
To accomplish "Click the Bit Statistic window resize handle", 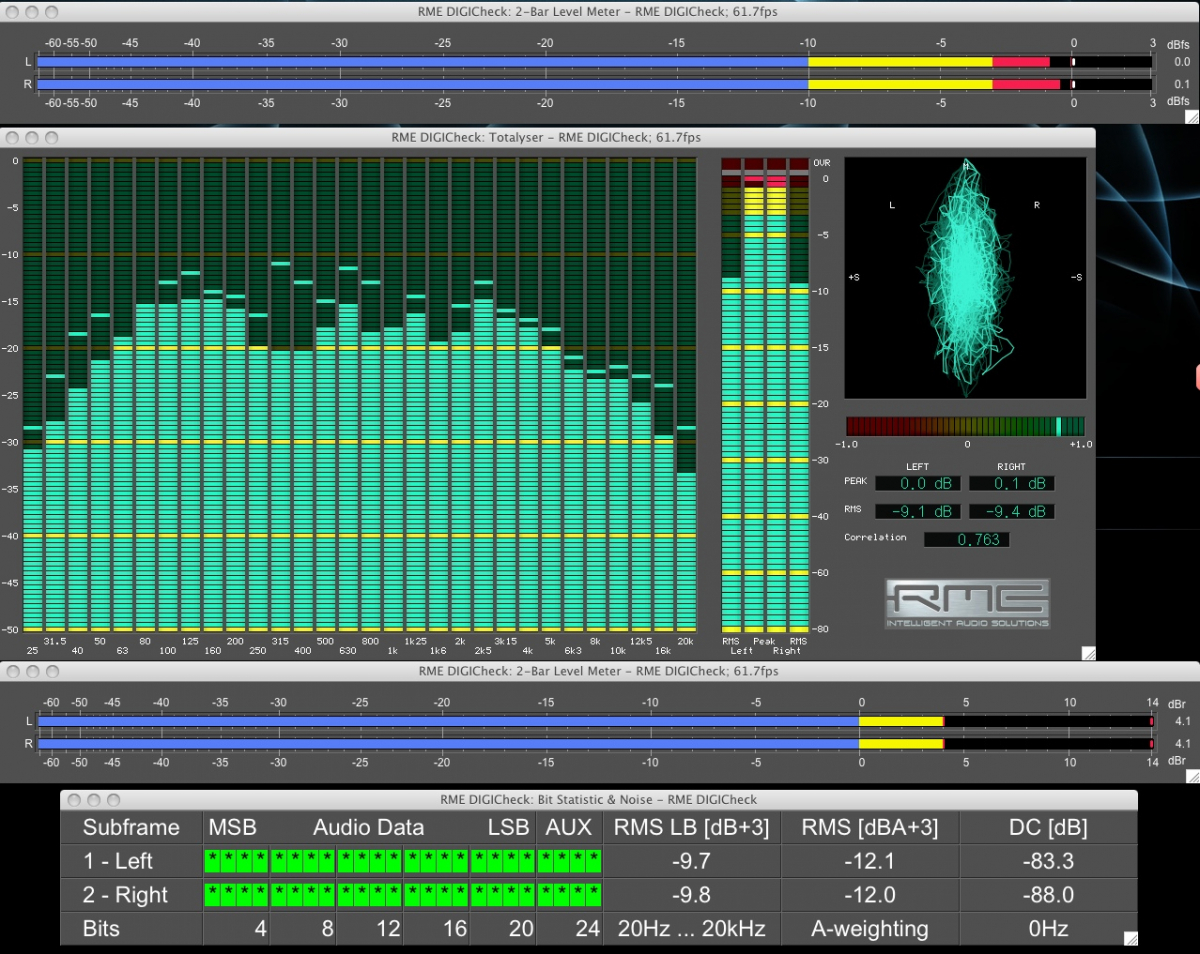I will (x=1130, y=938).
